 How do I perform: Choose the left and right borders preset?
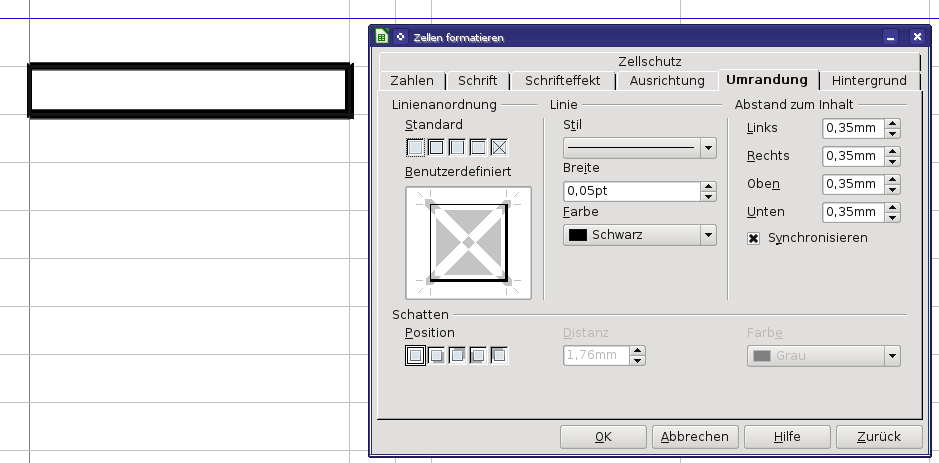(x=457, y=147)
